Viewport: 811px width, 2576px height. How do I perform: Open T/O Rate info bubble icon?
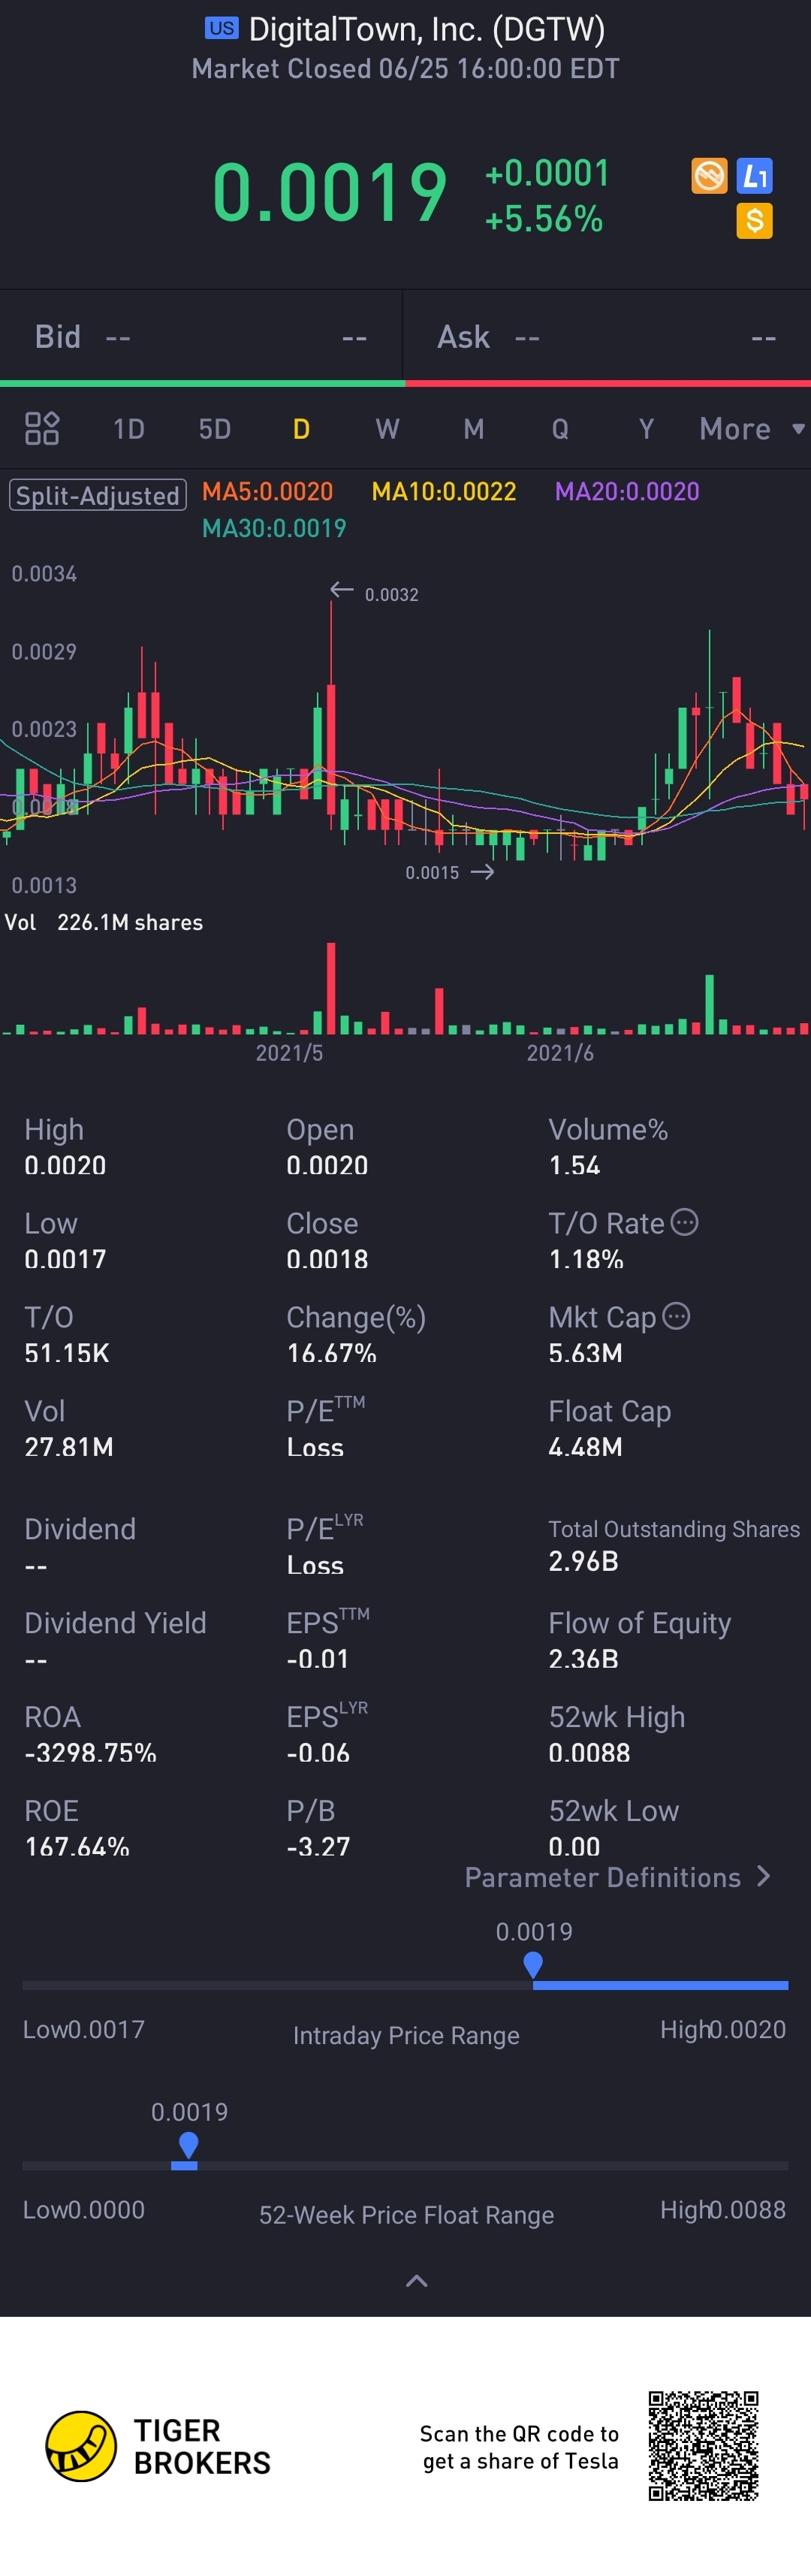tap(684, 1222)
